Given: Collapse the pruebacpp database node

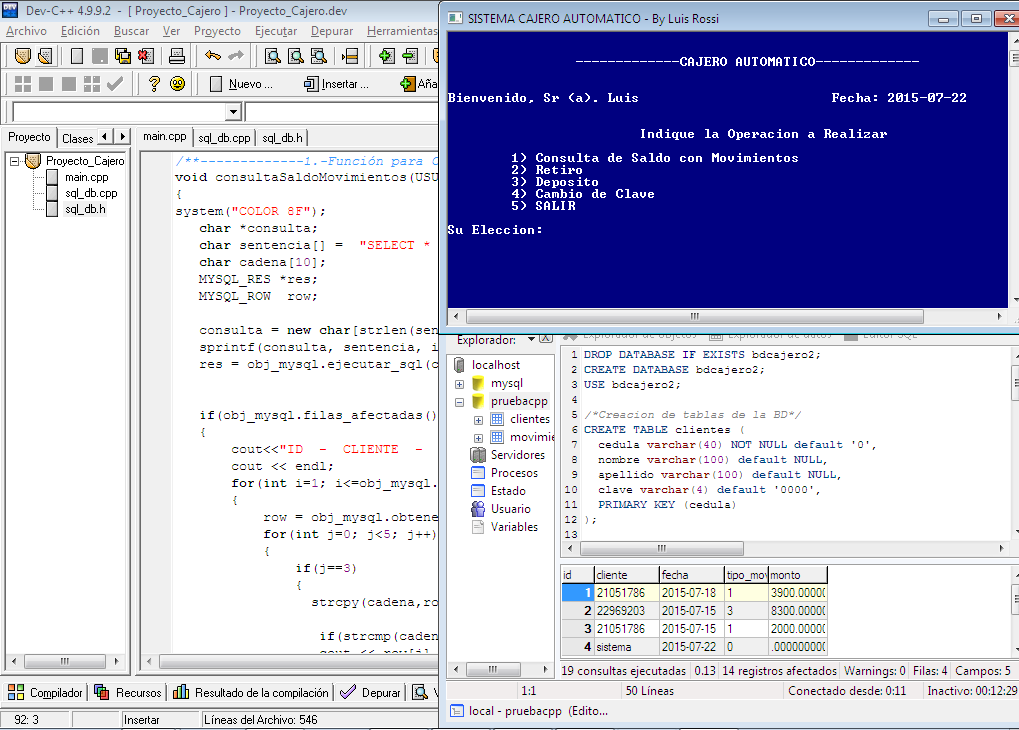Looking at the screenshot, I should pos(459,402).
